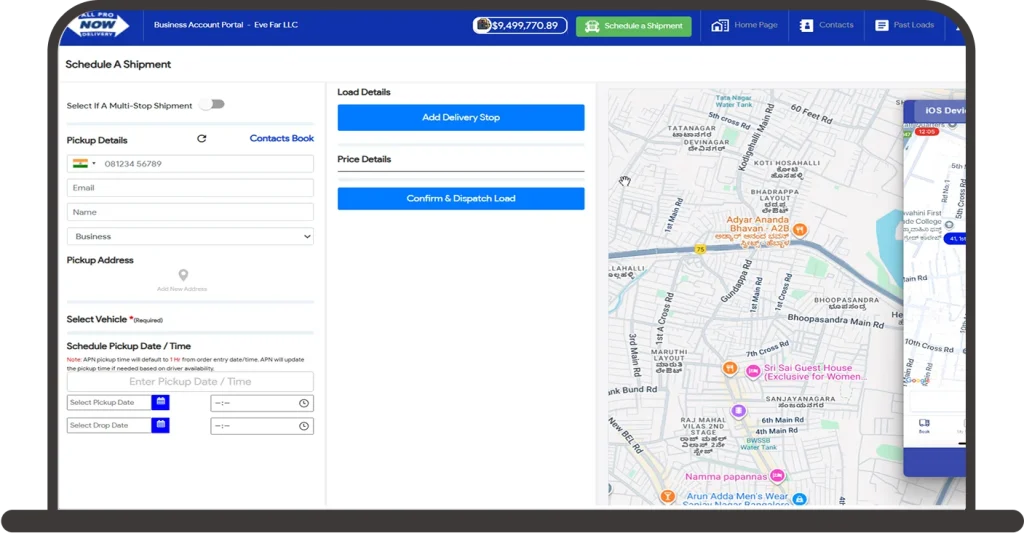Image resolution: width=1024 pixels, height=533 pixels.
Task: Expand the Business type dropdown
Action: click(x=190, y=237)
